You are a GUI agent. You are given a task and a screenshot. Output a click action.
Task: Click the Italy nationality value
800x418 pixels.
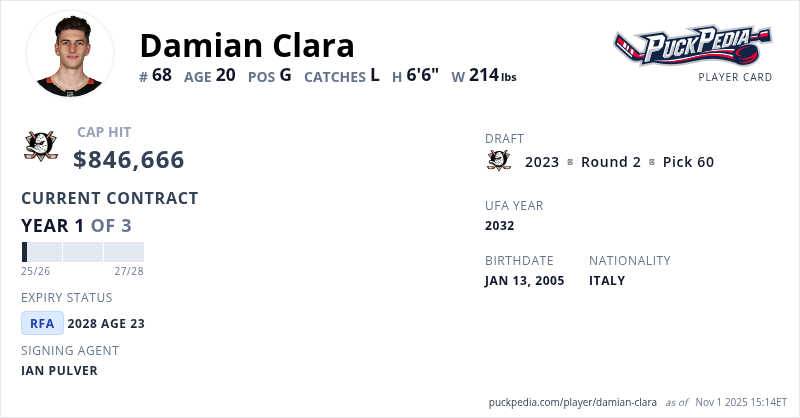[x=607, y=280]
